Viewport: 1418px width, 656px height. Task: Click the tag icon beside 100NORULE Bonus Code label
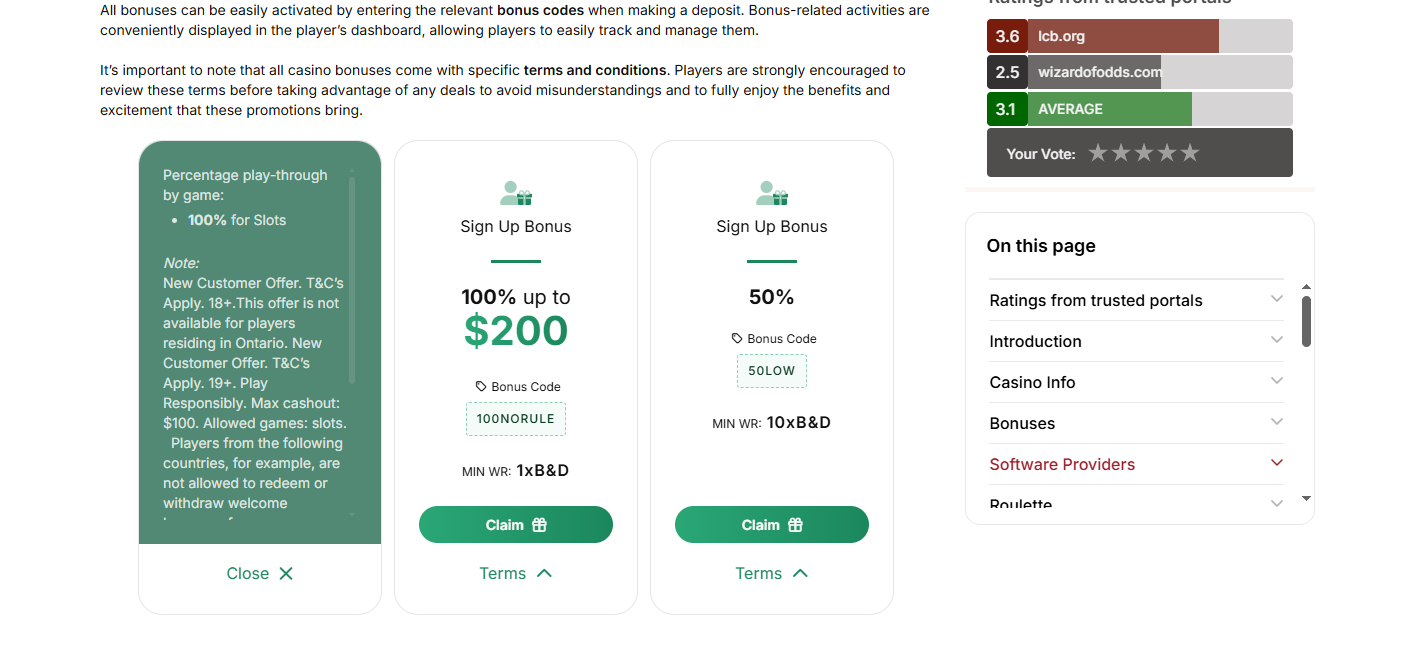coord(481,386)
